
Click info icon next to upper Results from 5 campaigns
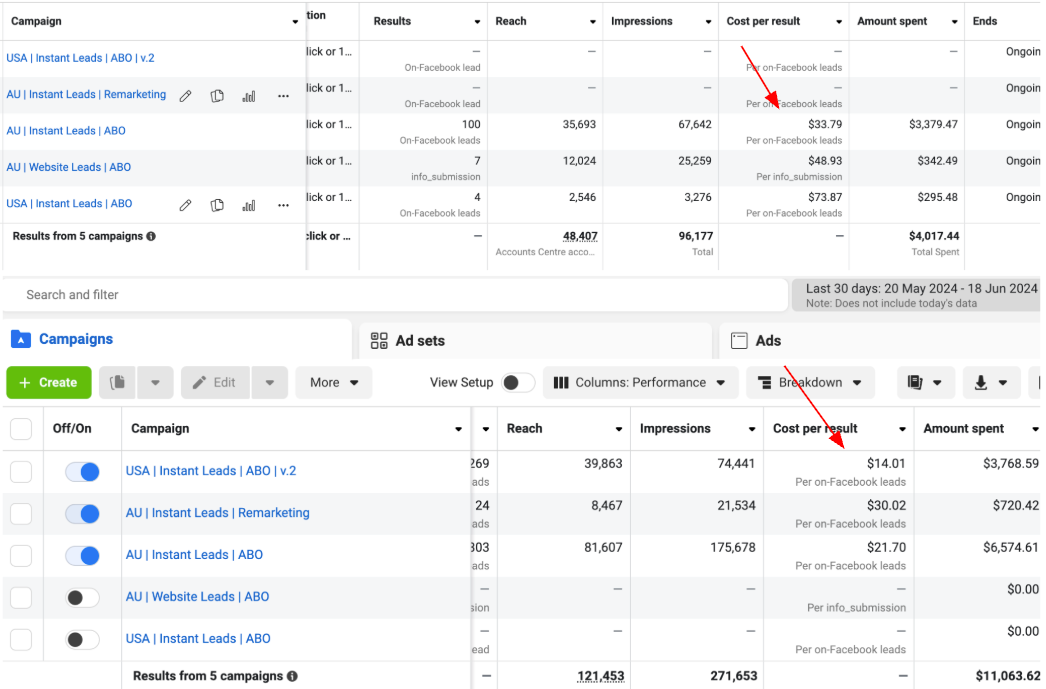151,236
